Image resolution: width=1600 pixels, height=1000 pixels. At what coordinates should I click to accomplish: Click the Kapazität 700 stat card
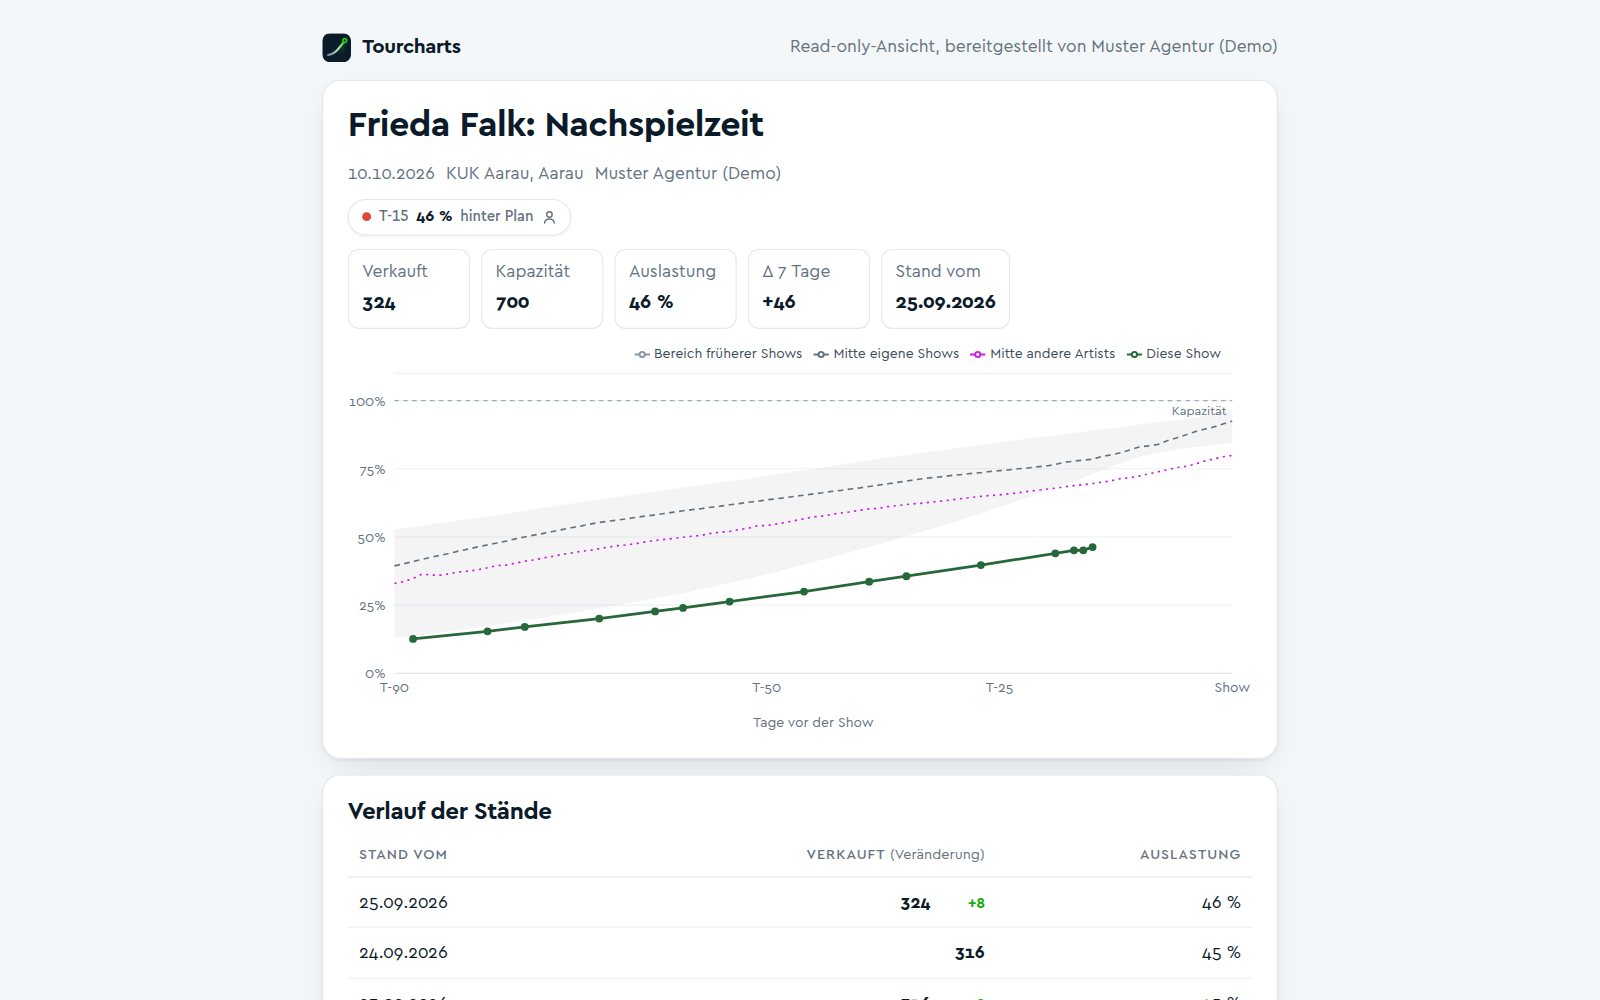coord(542,289)
